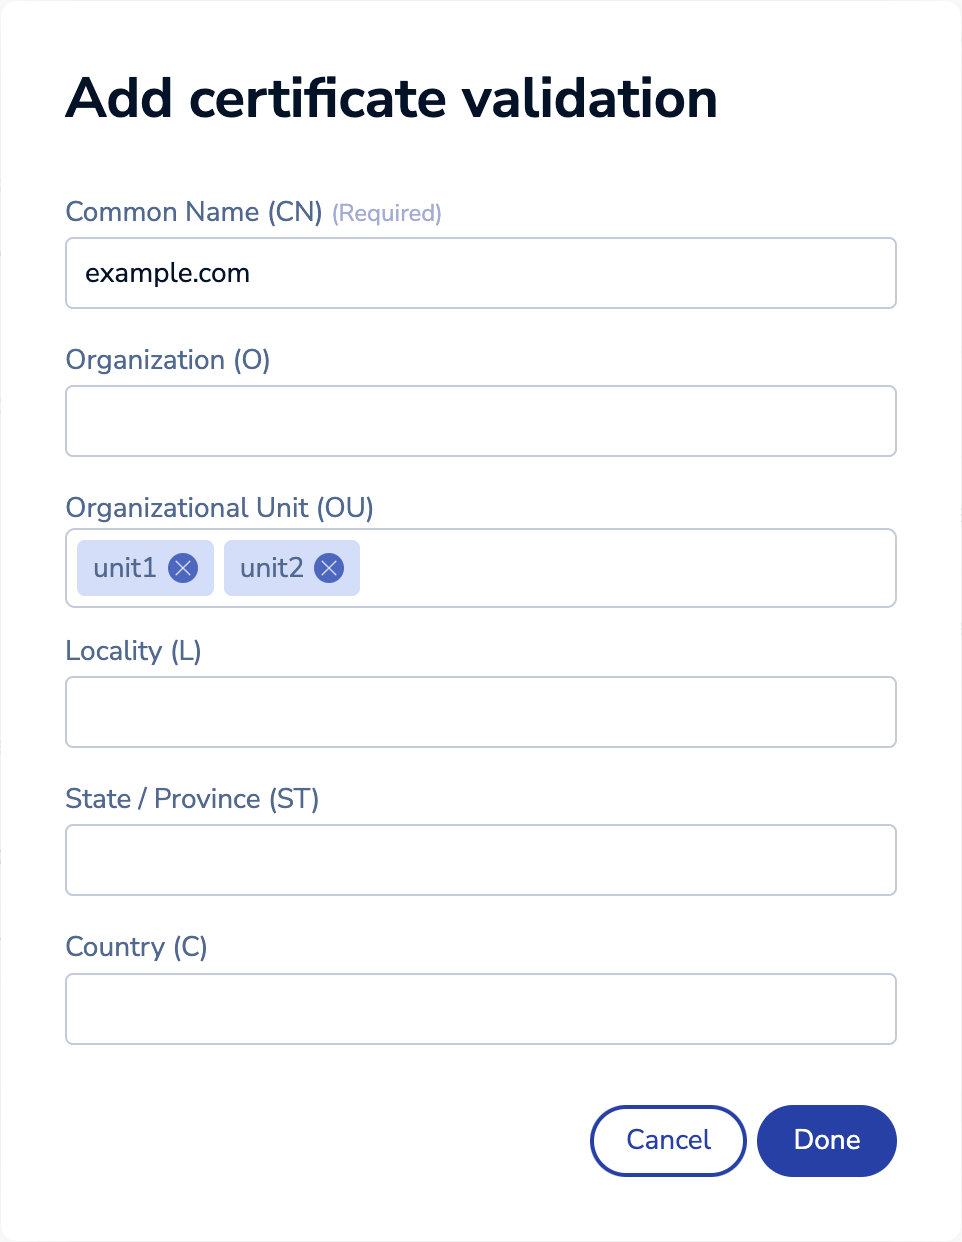Click the Country (C) label
Viewport: 962px width, 1242px height.
tap(136, 947)
